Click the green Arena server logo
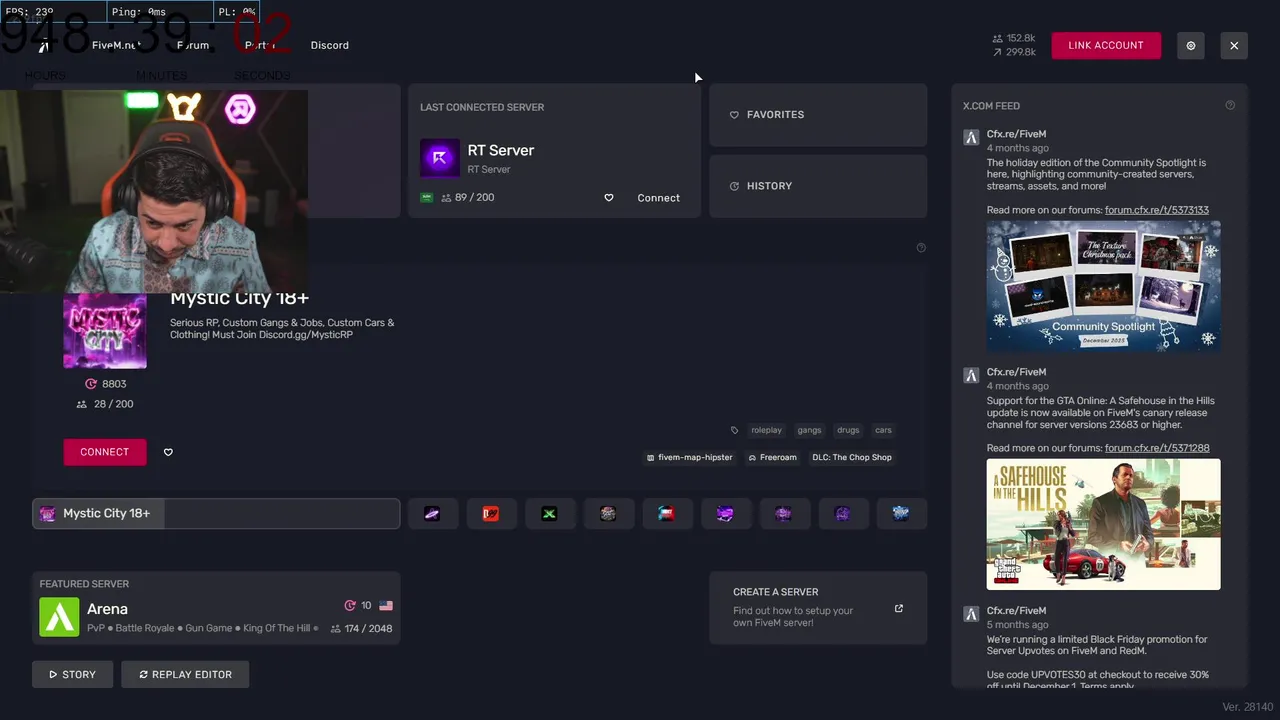Image resolution: width=1280 pixels, height=720 pixels. [x=59, y=617]
